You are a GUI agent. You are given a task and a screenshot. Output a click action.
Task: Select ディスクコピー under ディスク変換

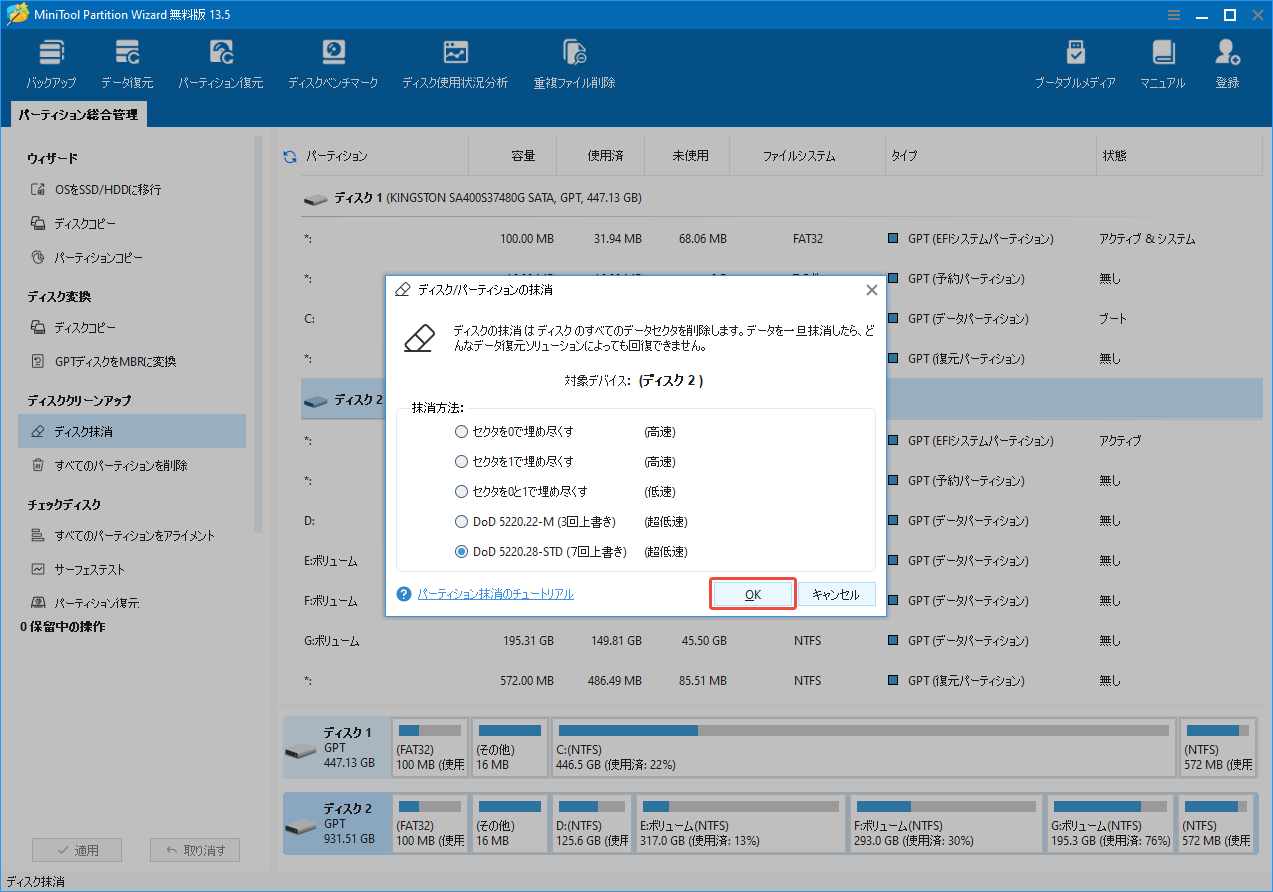coord(74,328)
